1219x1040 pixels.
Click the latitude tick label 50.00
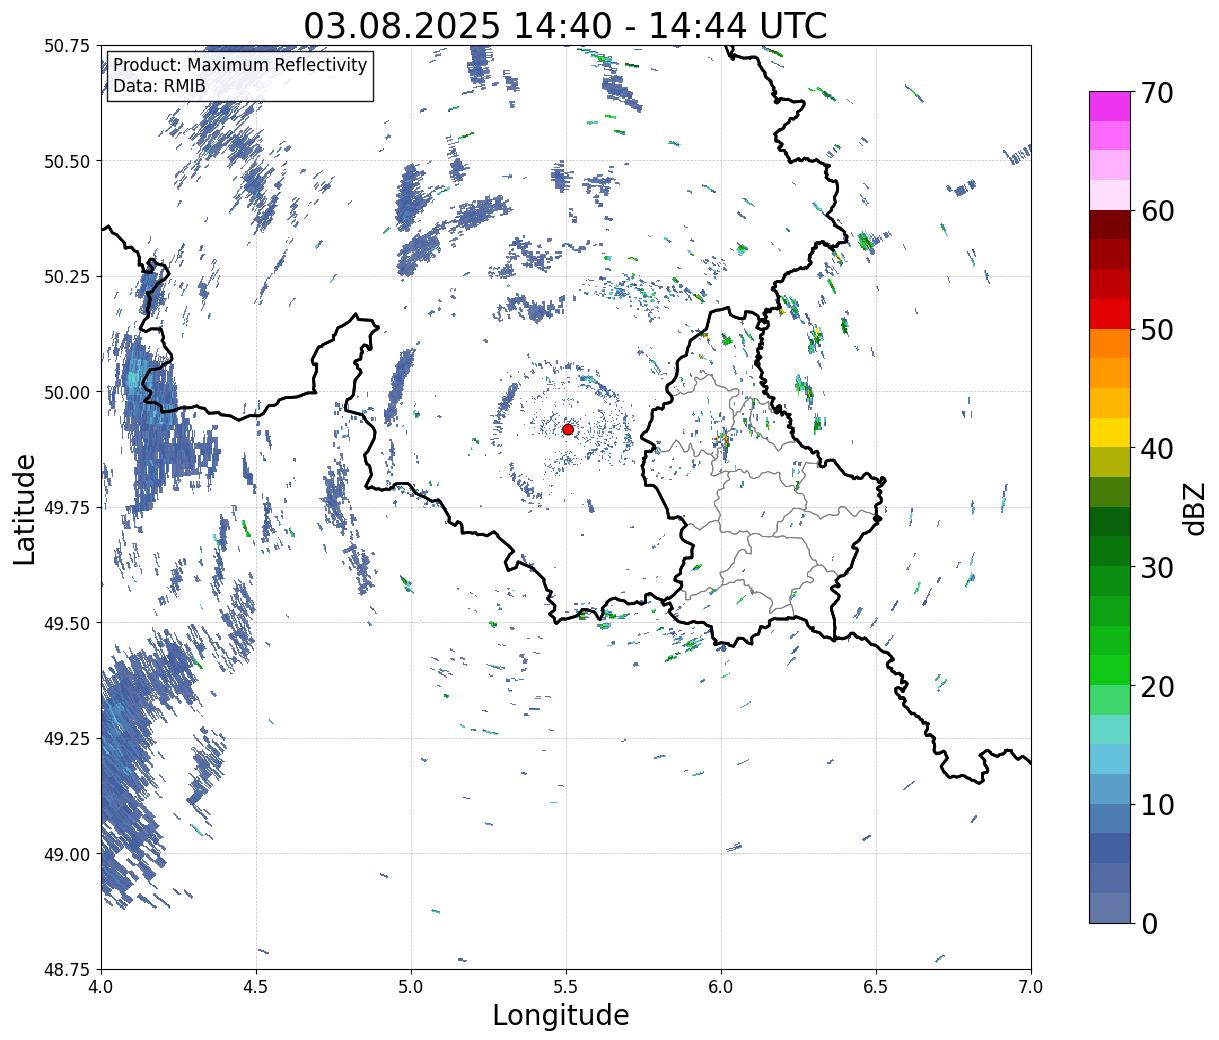(67, 392)
